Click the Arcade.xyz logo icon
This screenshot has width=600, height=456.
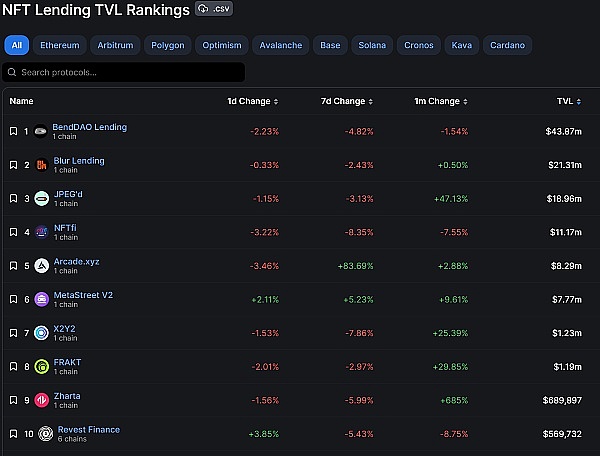tap(41, 266)
